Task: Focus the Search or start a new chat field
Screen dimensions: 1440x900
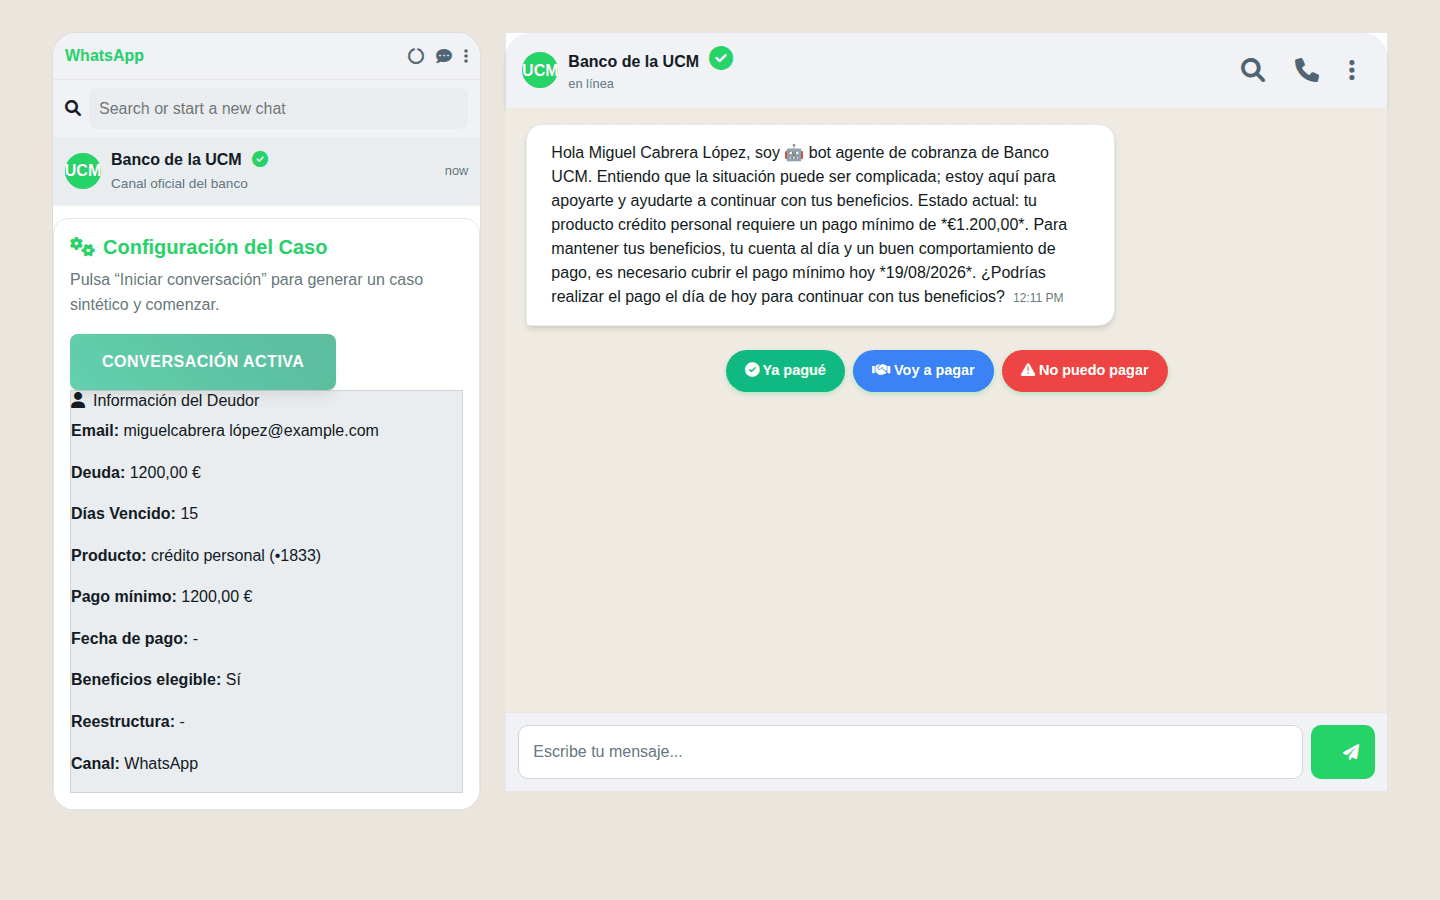Action: pyautogui.click(x=278, y=108)
